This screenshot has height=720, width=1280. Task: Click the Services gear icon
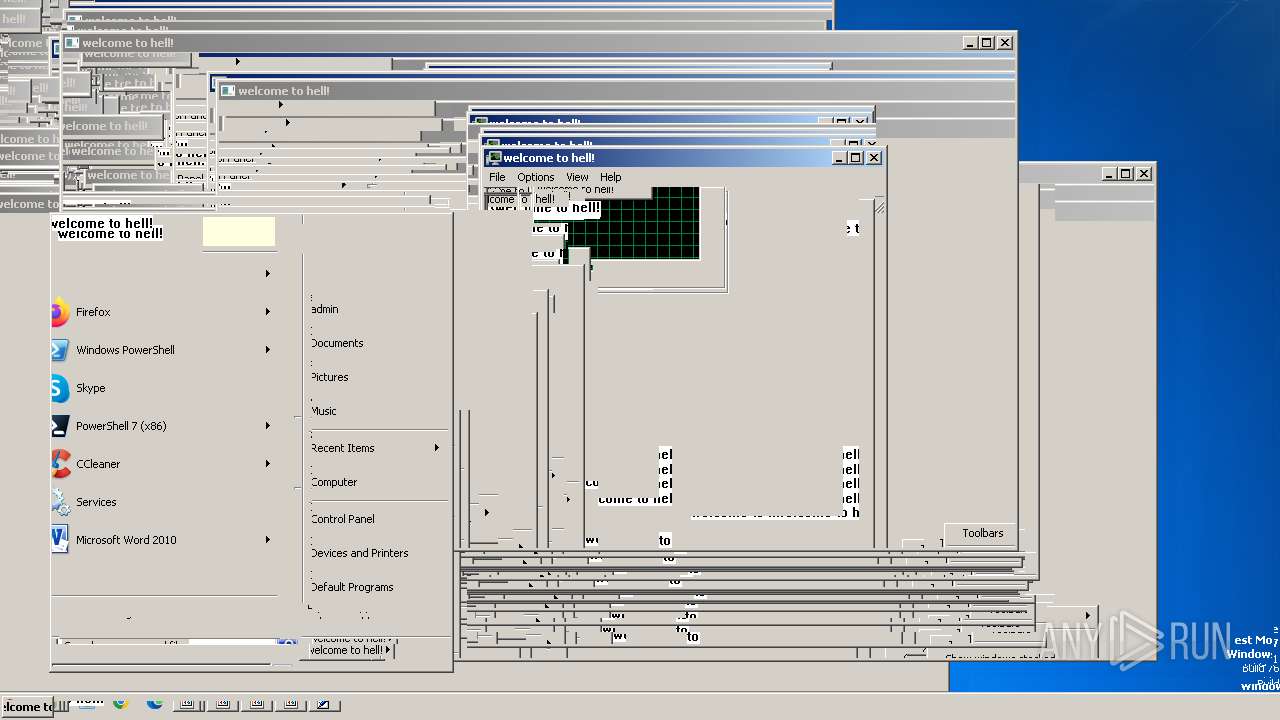point(60,502)
